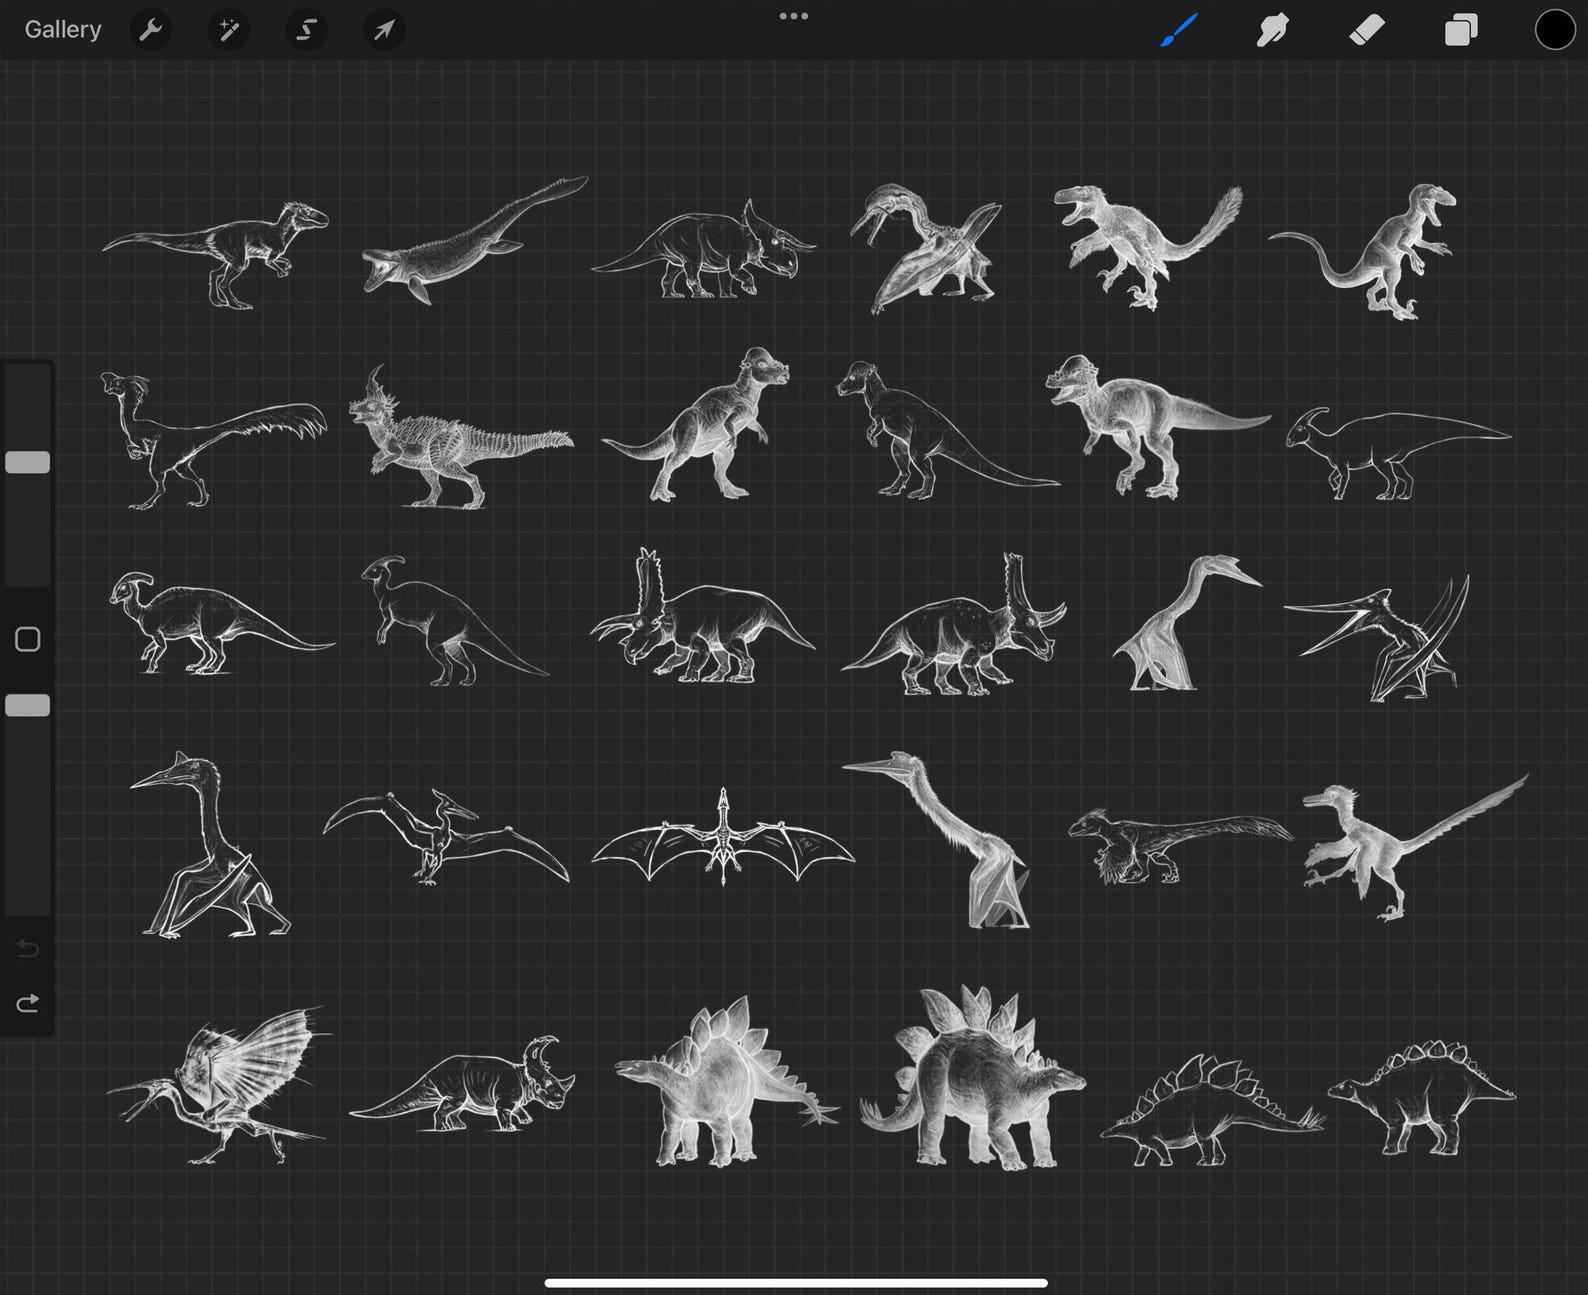The height and width of the screenshot is (1295, 1588).
Task: Tap the top-down pterosaur skeleton stamp
Action: click(723, 838)
